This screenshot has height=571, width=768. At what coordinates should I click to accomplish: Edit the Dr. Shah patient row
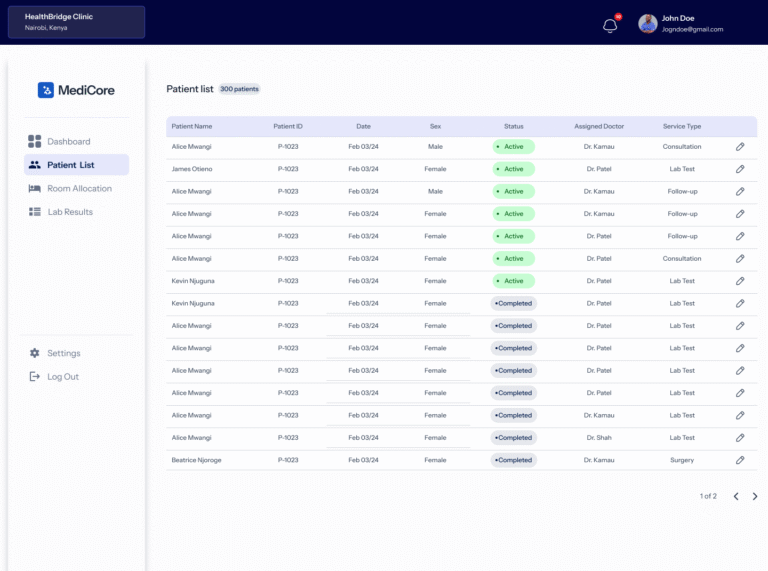(740, 438)
